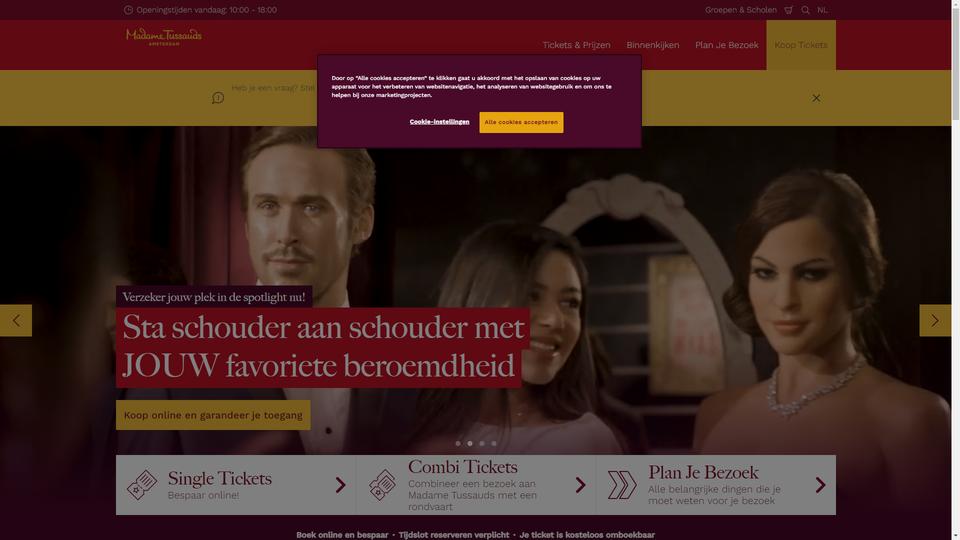Click the chat question bubble icon
The width and height of the screenshot is (960, 540).
(x=218, y=98)
